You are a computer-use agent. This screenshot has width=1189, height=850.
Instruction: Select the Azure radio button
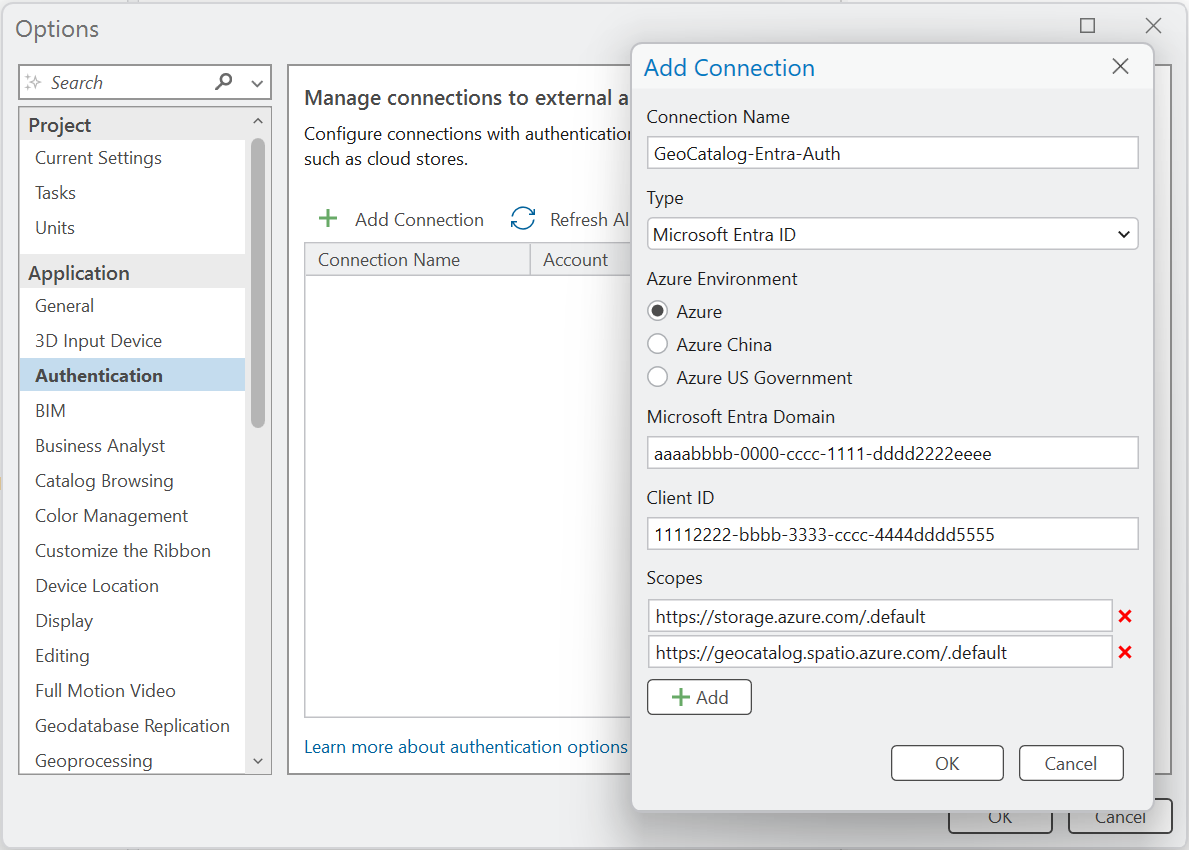point(657,311)
